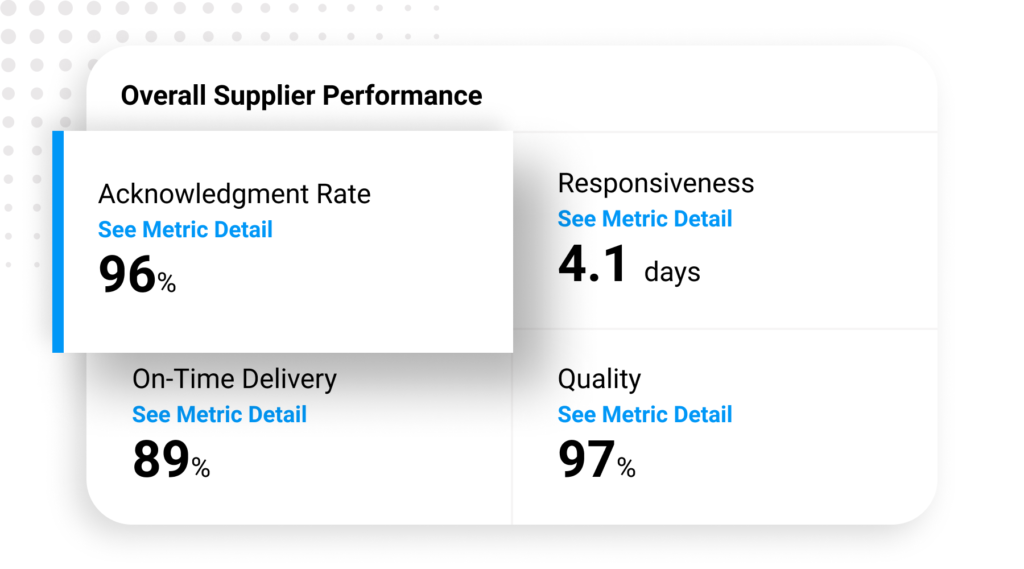Open See Metric Detail under Acknowledgment Rate
Viewport: 1024px width, 569px height.
[x=185, y=229]
